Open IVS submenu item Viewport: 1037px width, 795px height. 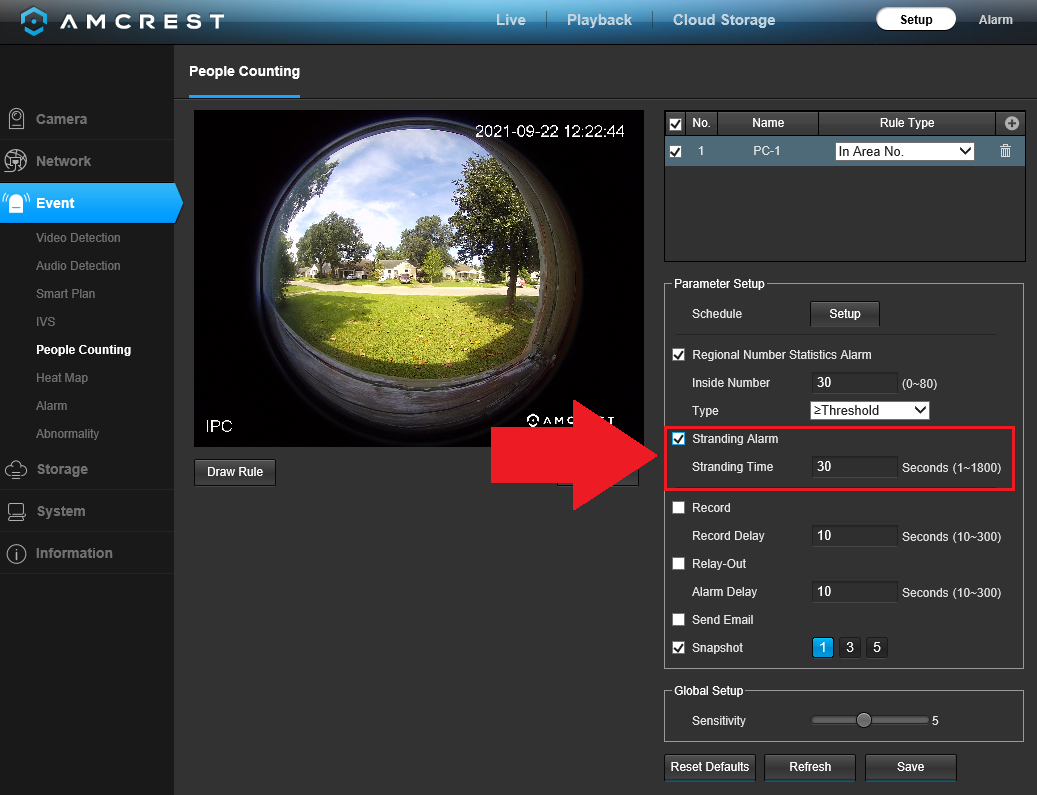[x=46, y=321]
